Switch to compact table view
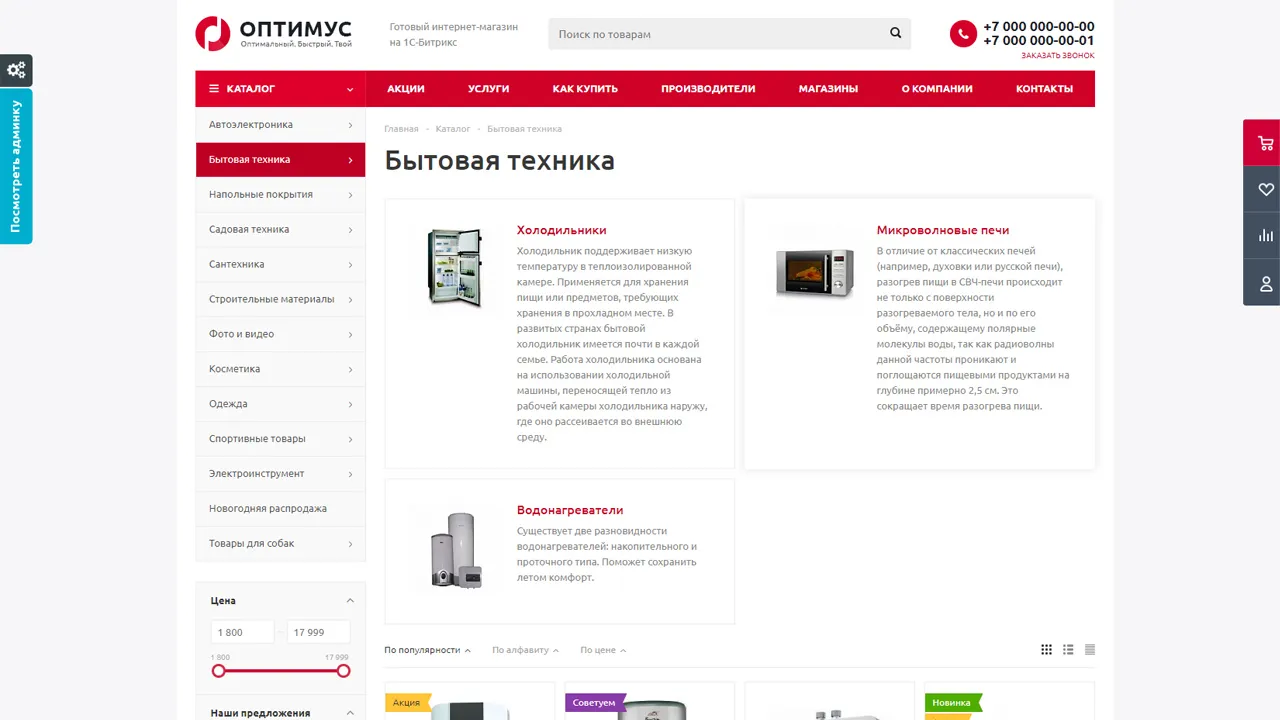The height and width of the screenshot is (720, 1280). tap(1090, 650)
